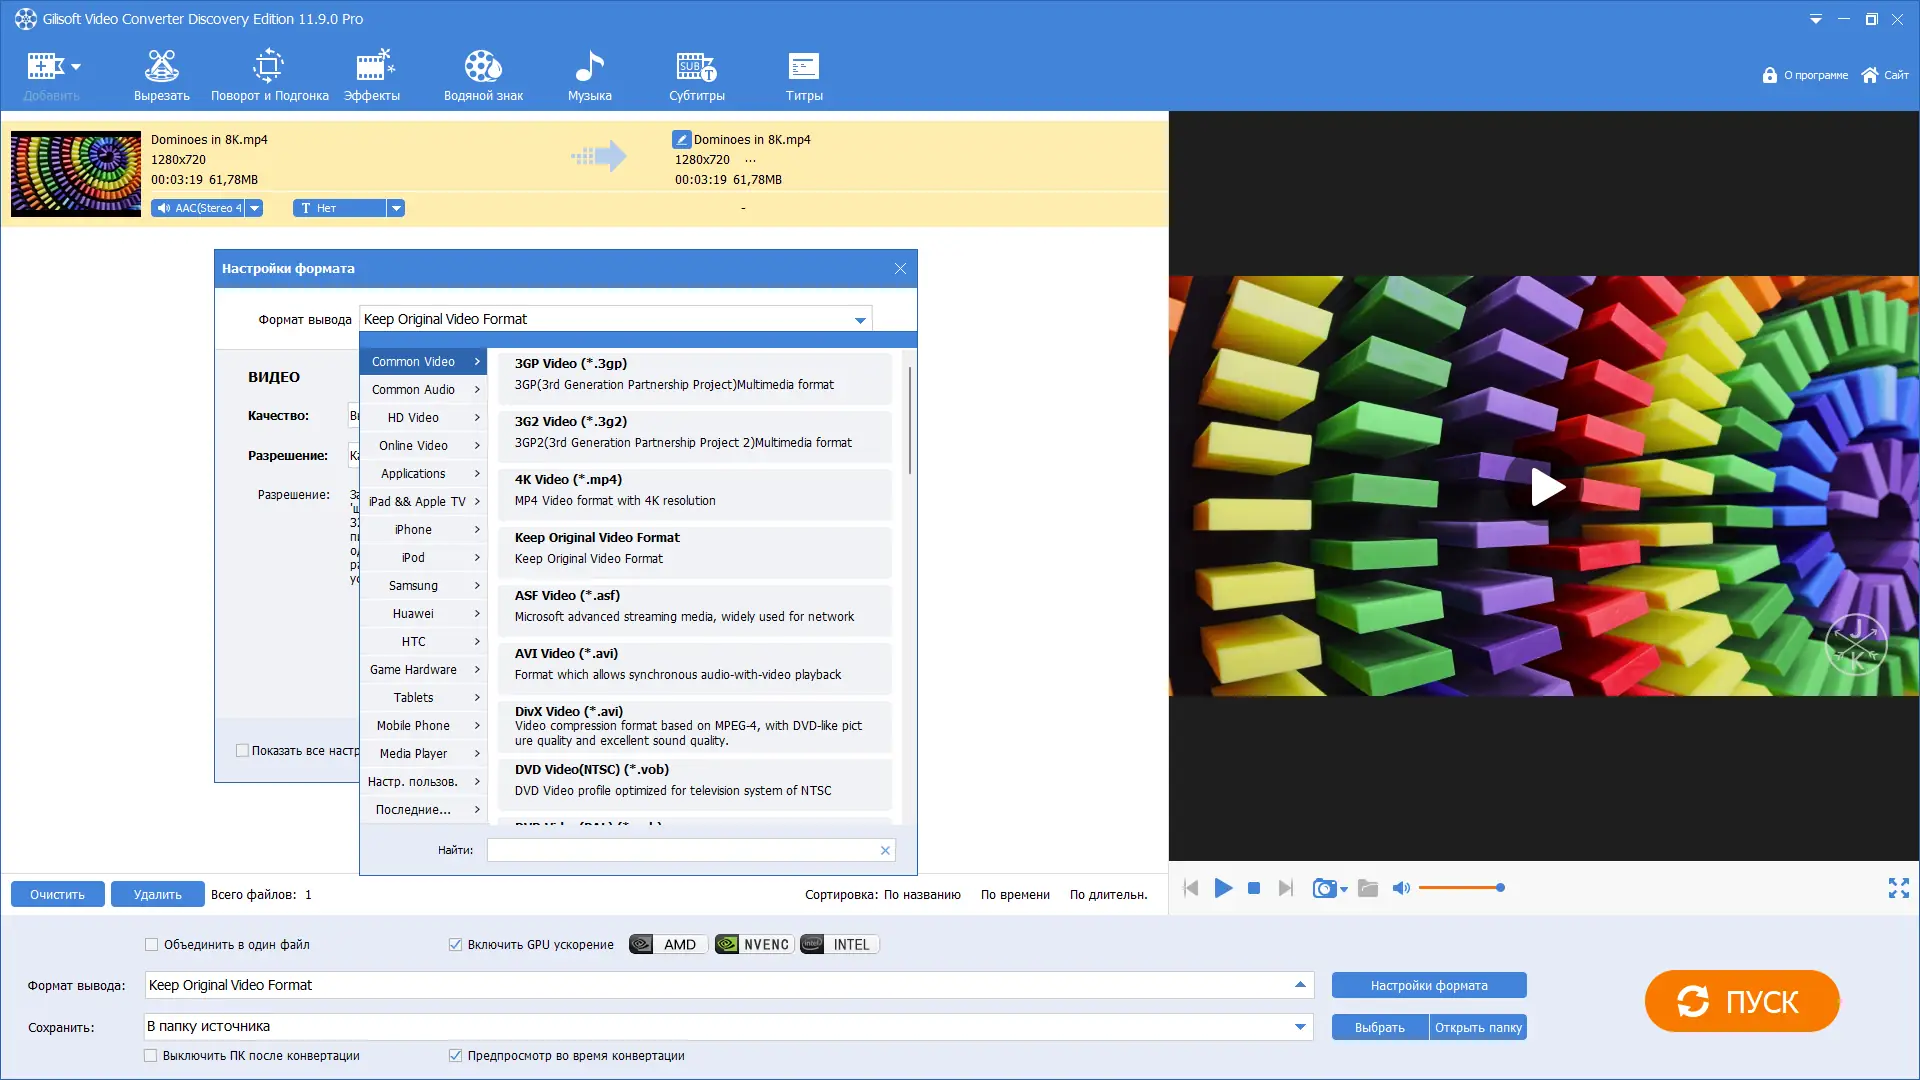The width and height of the screenshot is (1920, 1080).
Task: Open the Cut (Вырезать) tool
Action: (161, 76)
